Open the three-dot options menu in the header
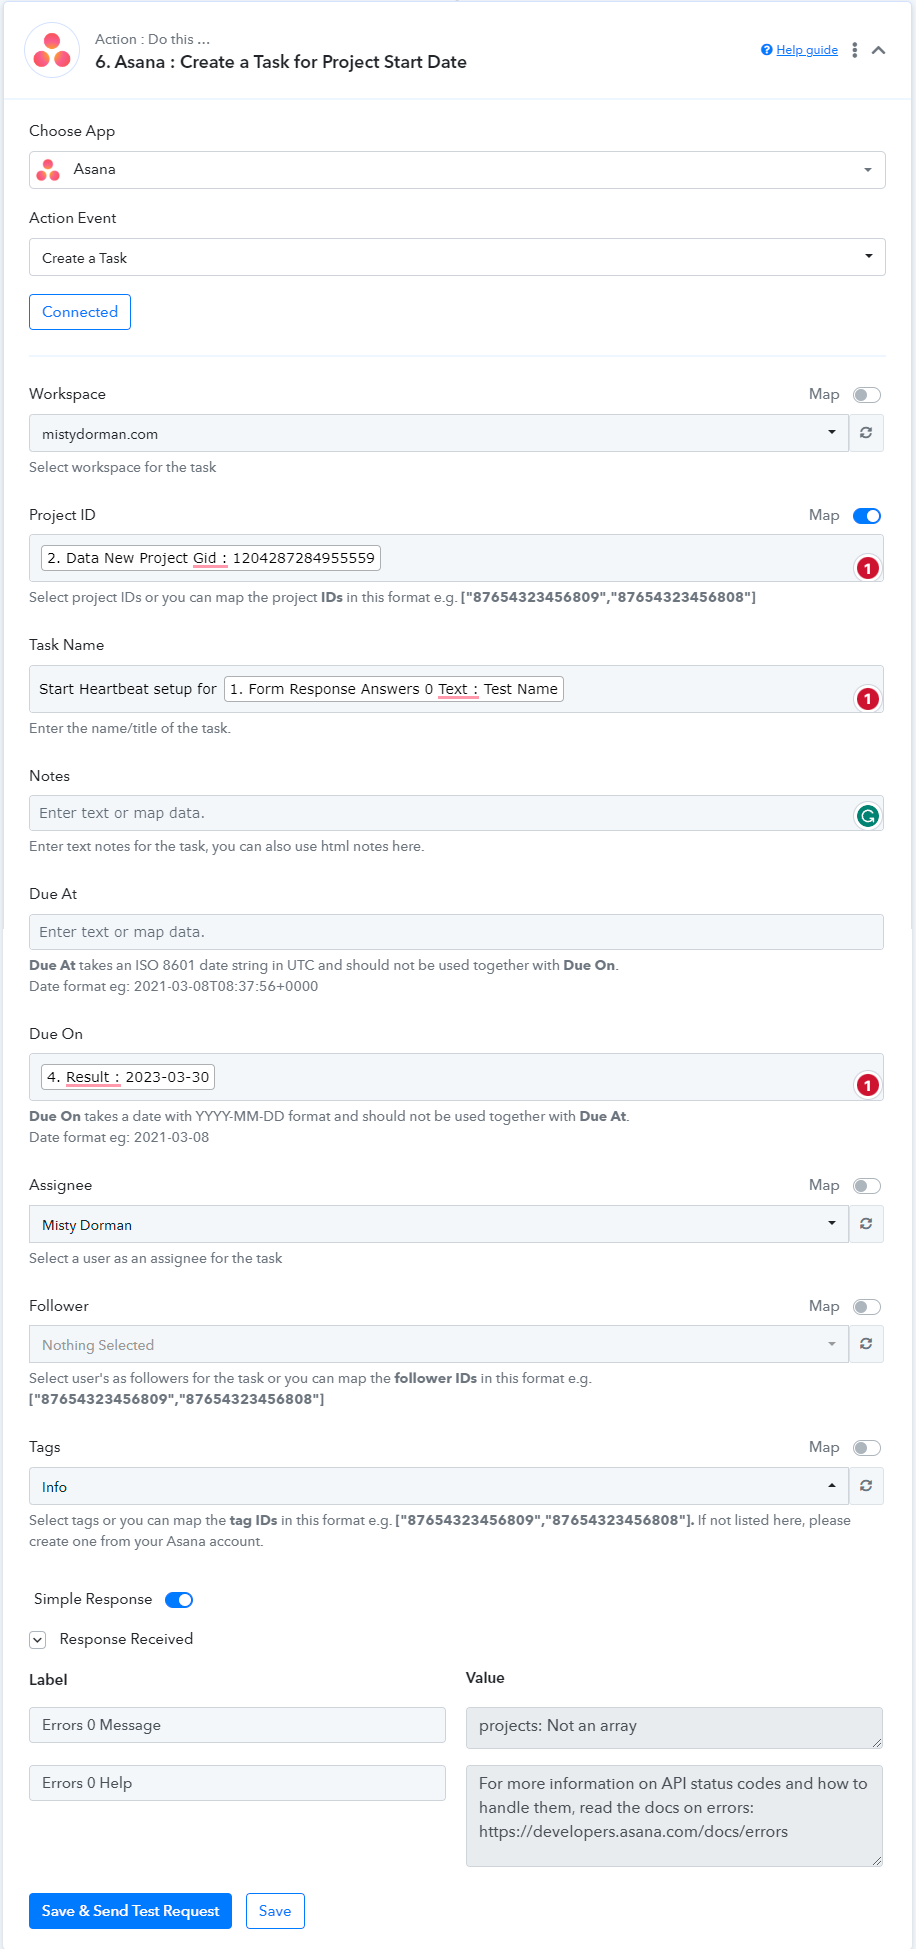The width and height of the screenshot is (916, 1949). [854, 50]
